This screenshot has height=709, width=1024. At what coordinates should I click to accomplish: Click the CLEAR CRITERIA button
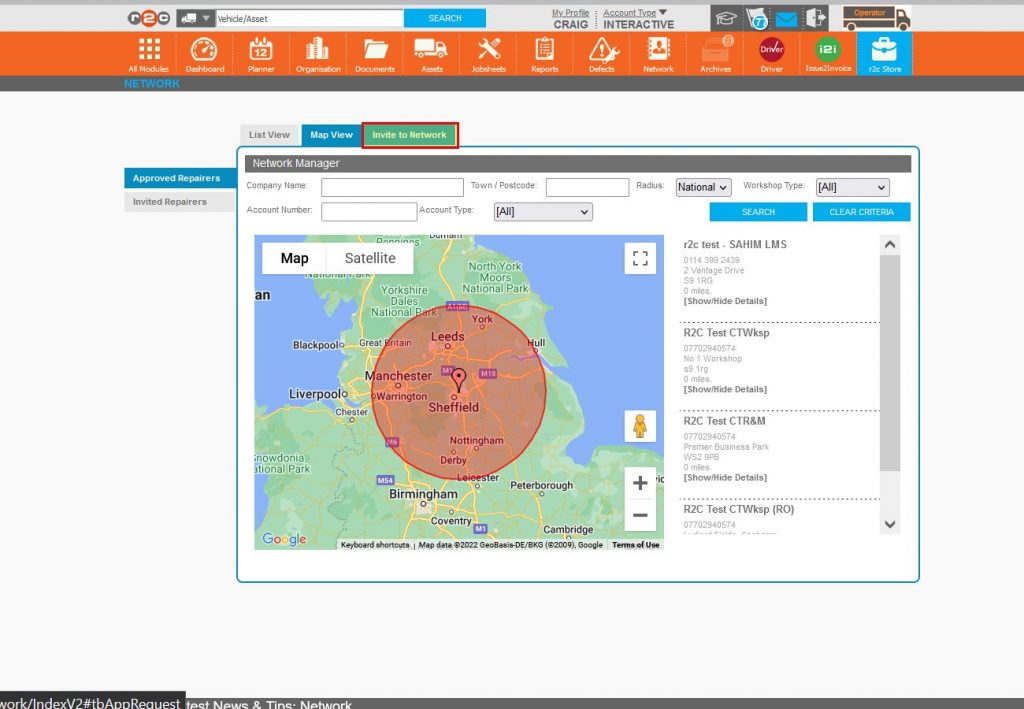[861, 211]
